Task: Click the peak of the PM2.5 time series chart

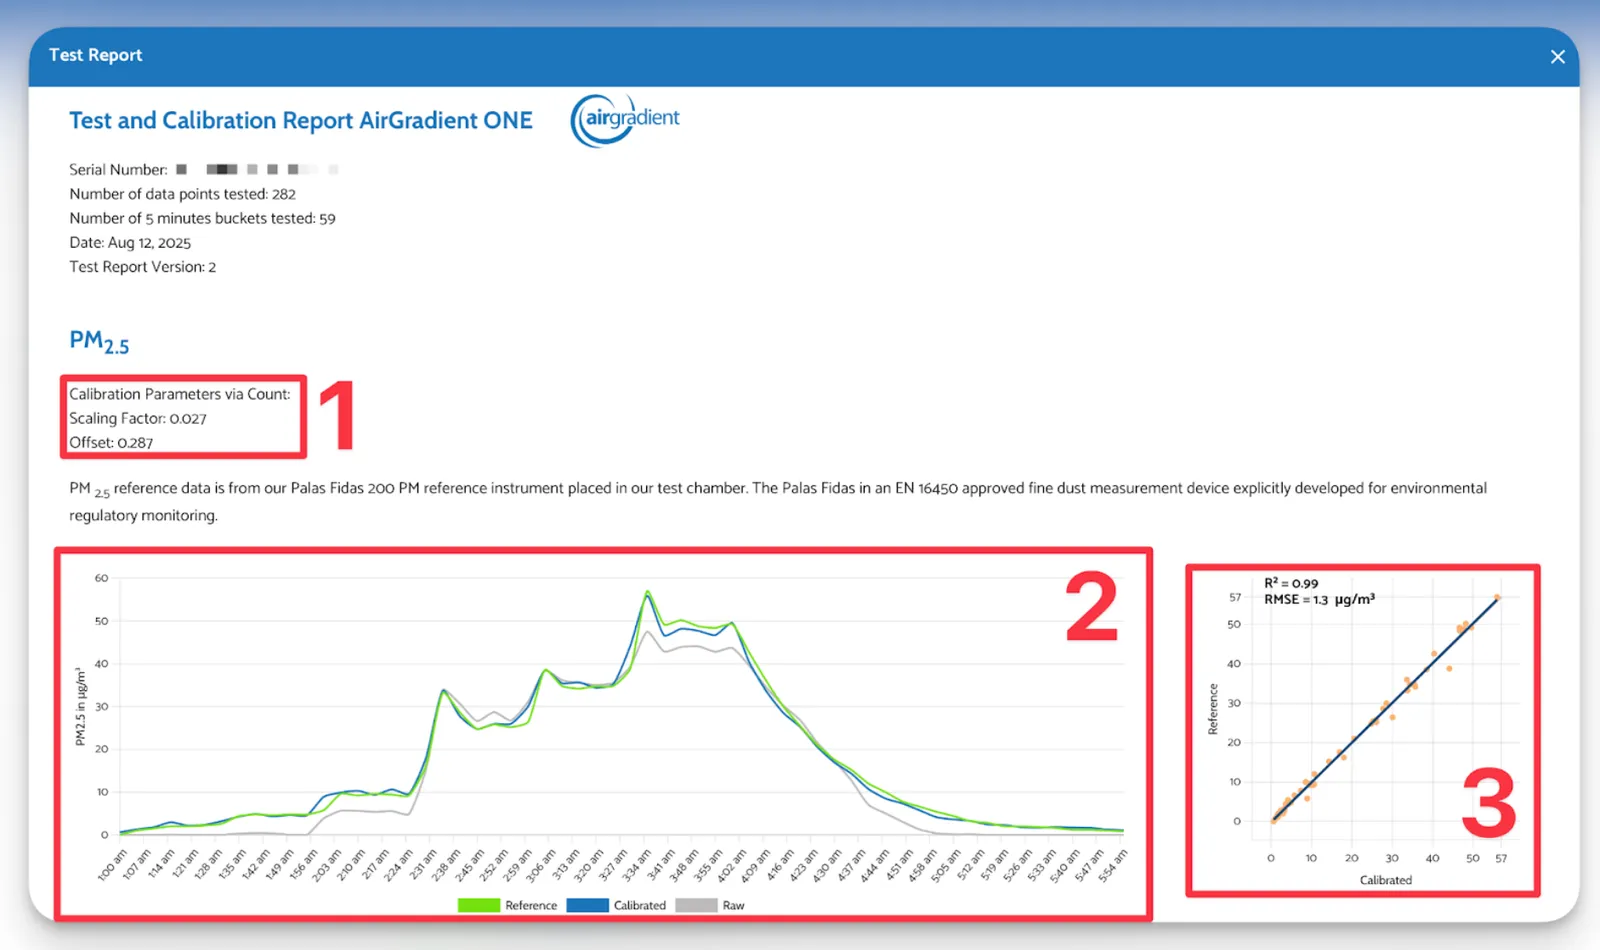Action: [647, 593]
